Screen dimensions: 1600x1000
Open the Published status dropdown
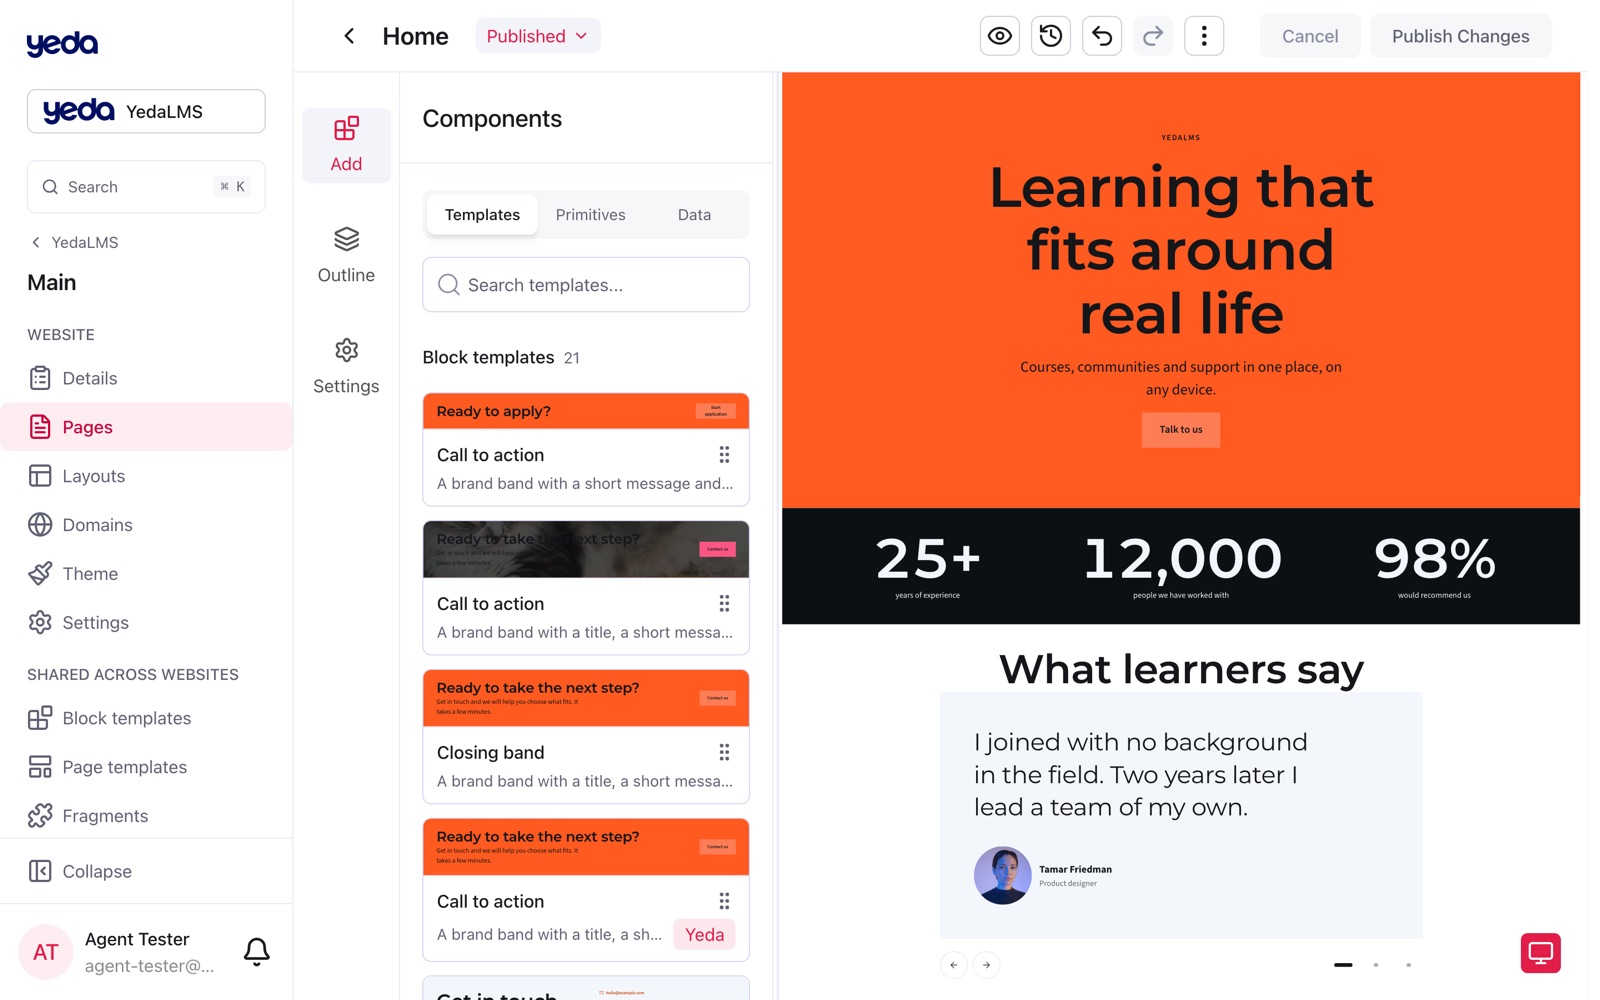[x=537, y=36]
